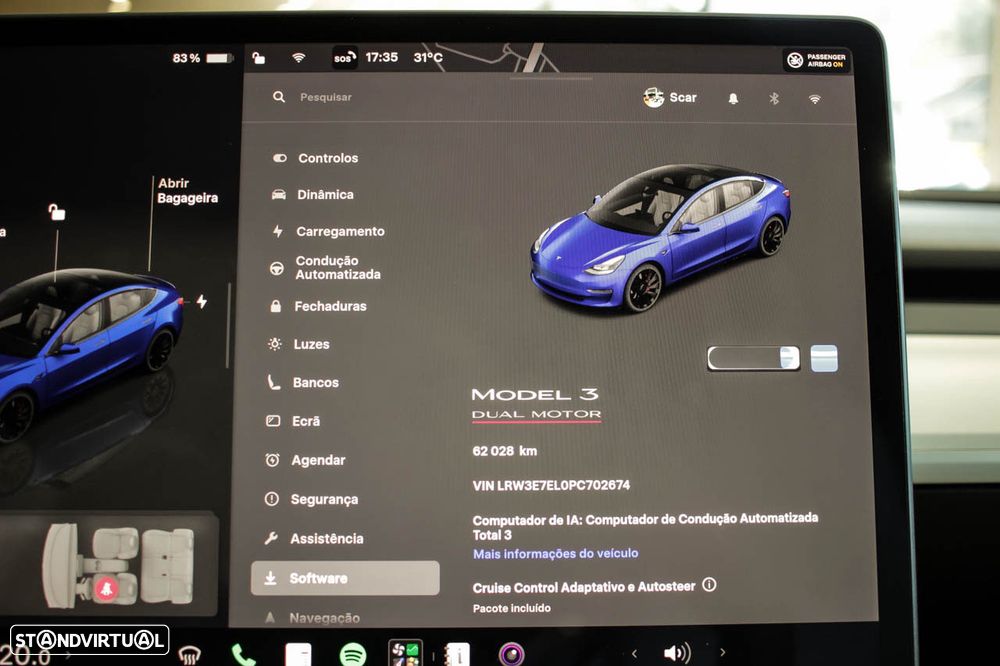
Task: Tap the Passenger Airbag ON indicator
Action: coord(817,61)
